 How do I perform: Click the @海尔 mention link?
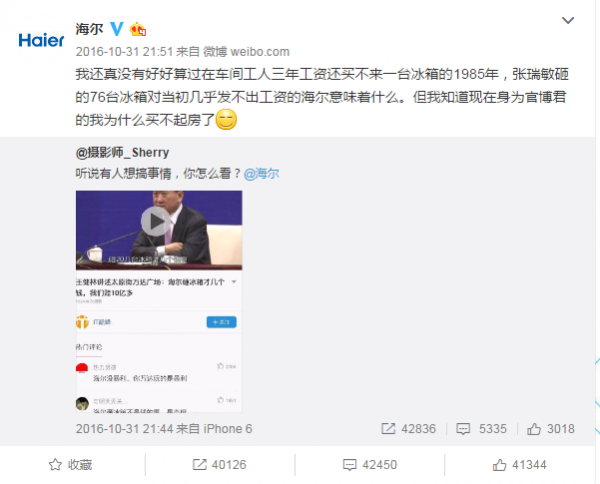pyautogui.click(x=261, y=174)
